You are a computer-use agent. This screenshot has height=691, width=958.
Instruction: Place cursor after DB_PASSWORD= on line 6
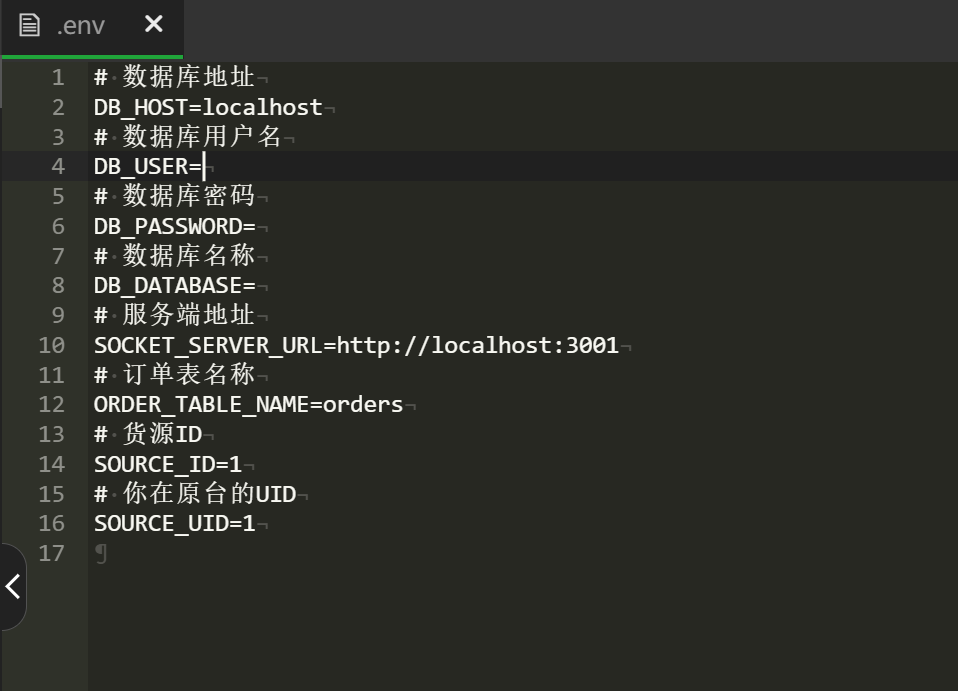point(257,227)
